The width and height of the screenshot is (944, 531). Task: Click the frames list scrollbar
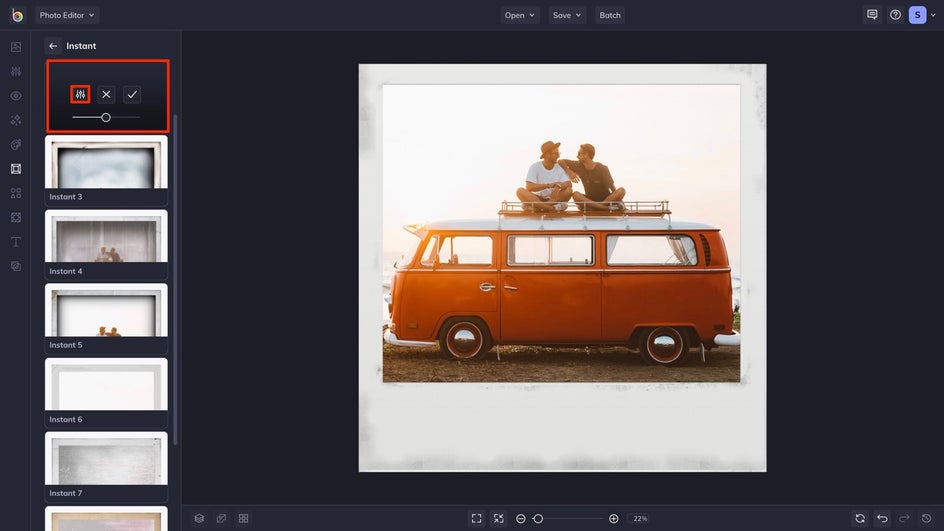(x=175, y=280)
